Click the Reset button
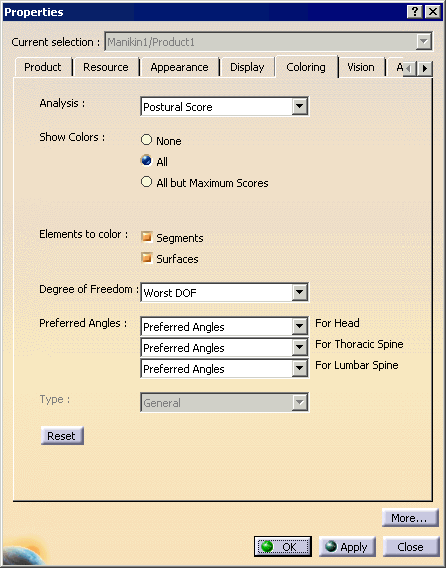This screenshot has height=568, width=446. click(x=62, y=435)
